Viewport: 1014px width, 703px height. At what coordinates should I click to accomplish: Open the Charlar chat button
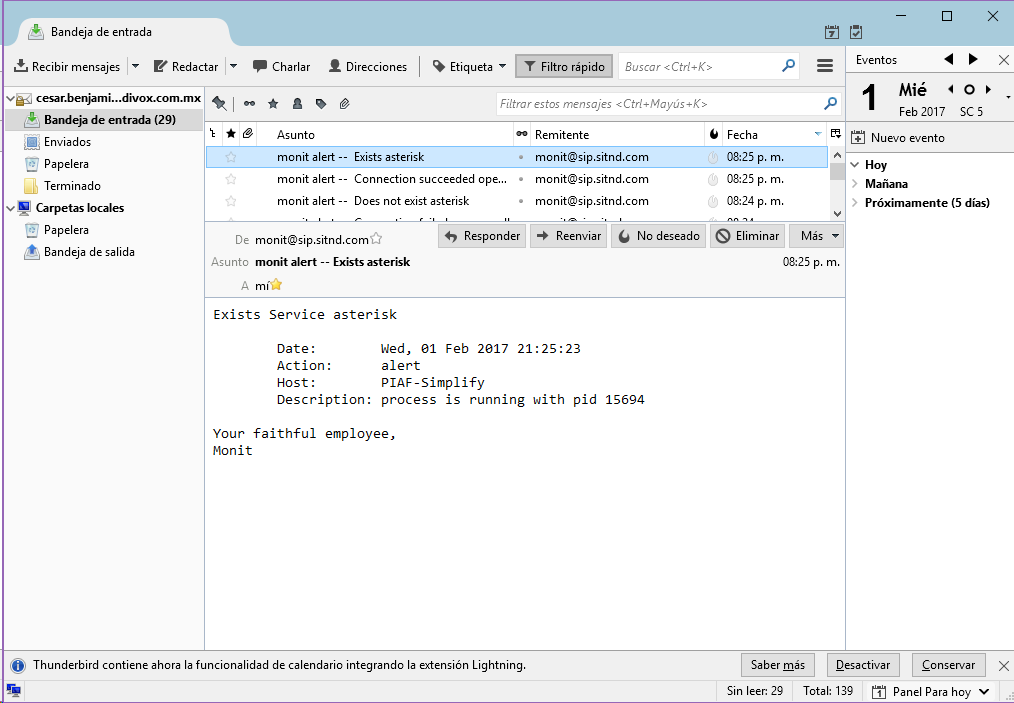point(281,67)
